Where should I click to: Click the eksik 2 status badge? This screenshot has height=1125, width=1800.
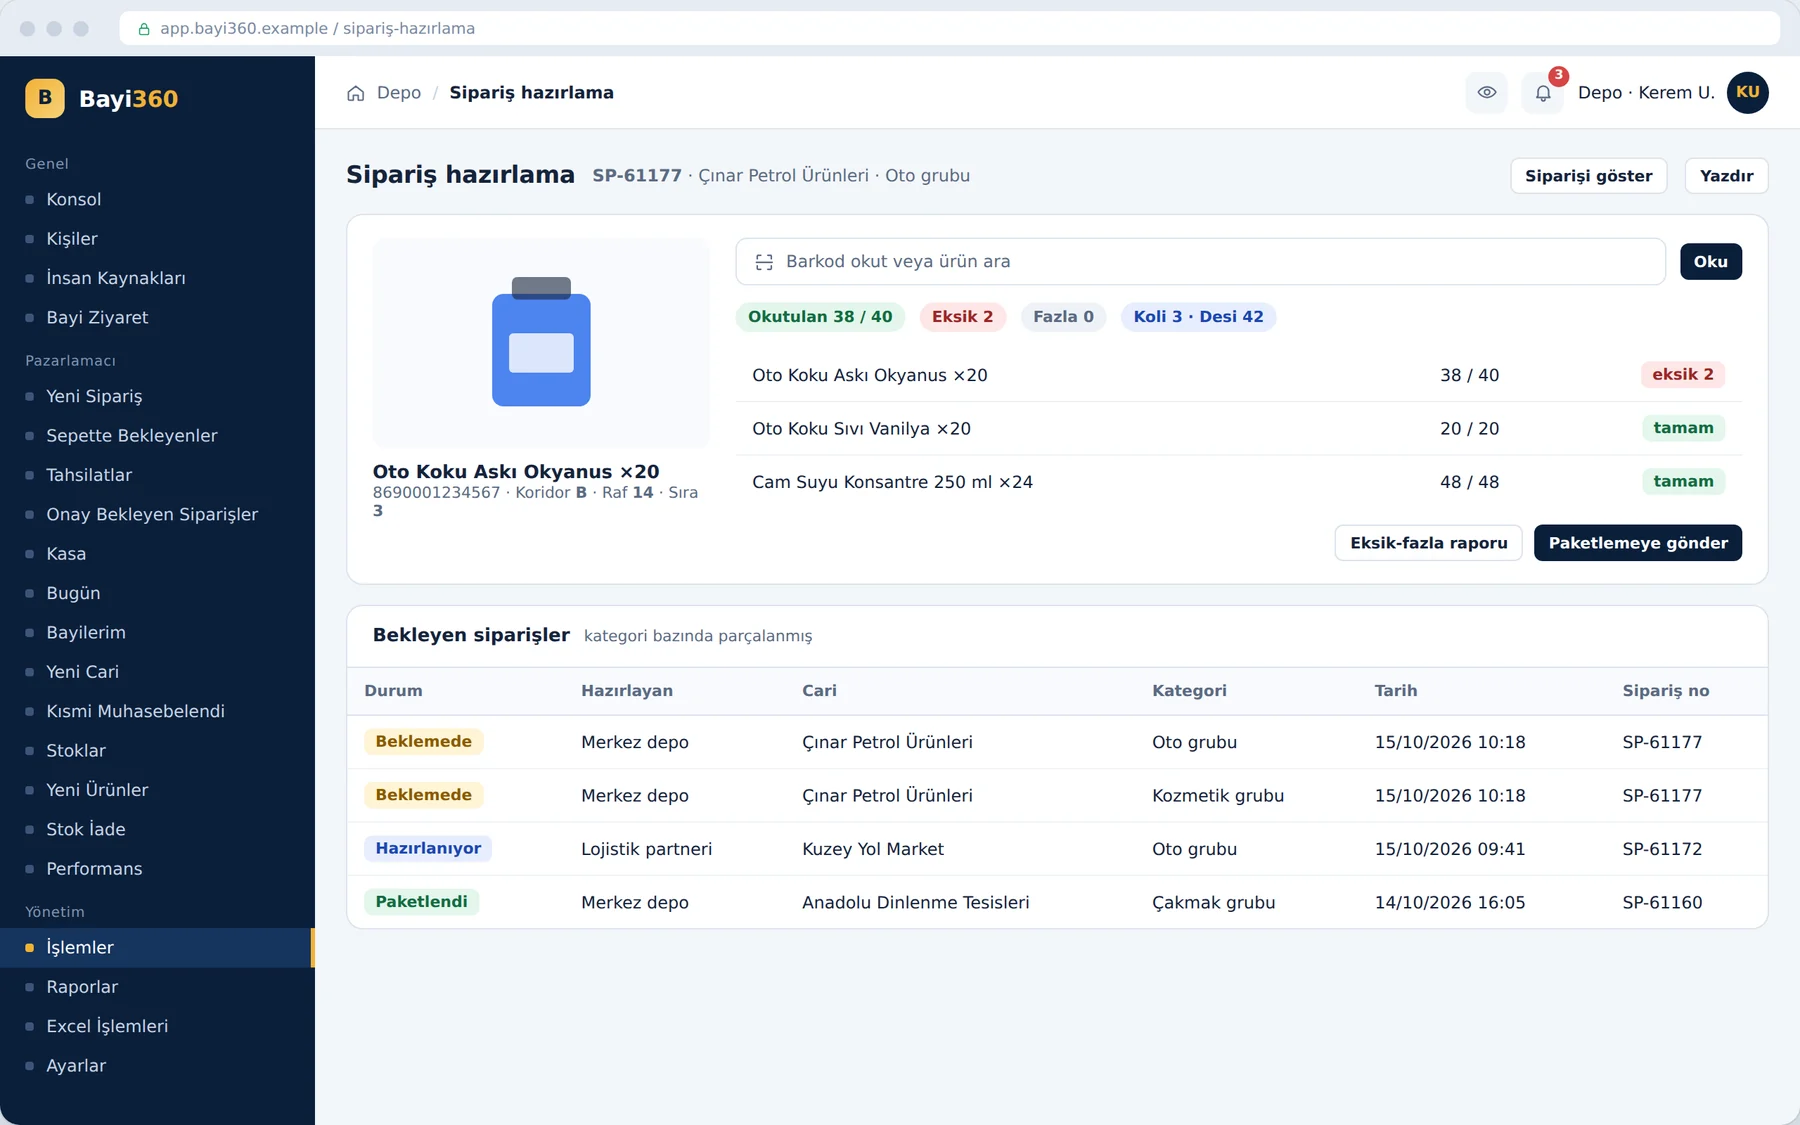pyautogui.click(x=1683, y=375)
